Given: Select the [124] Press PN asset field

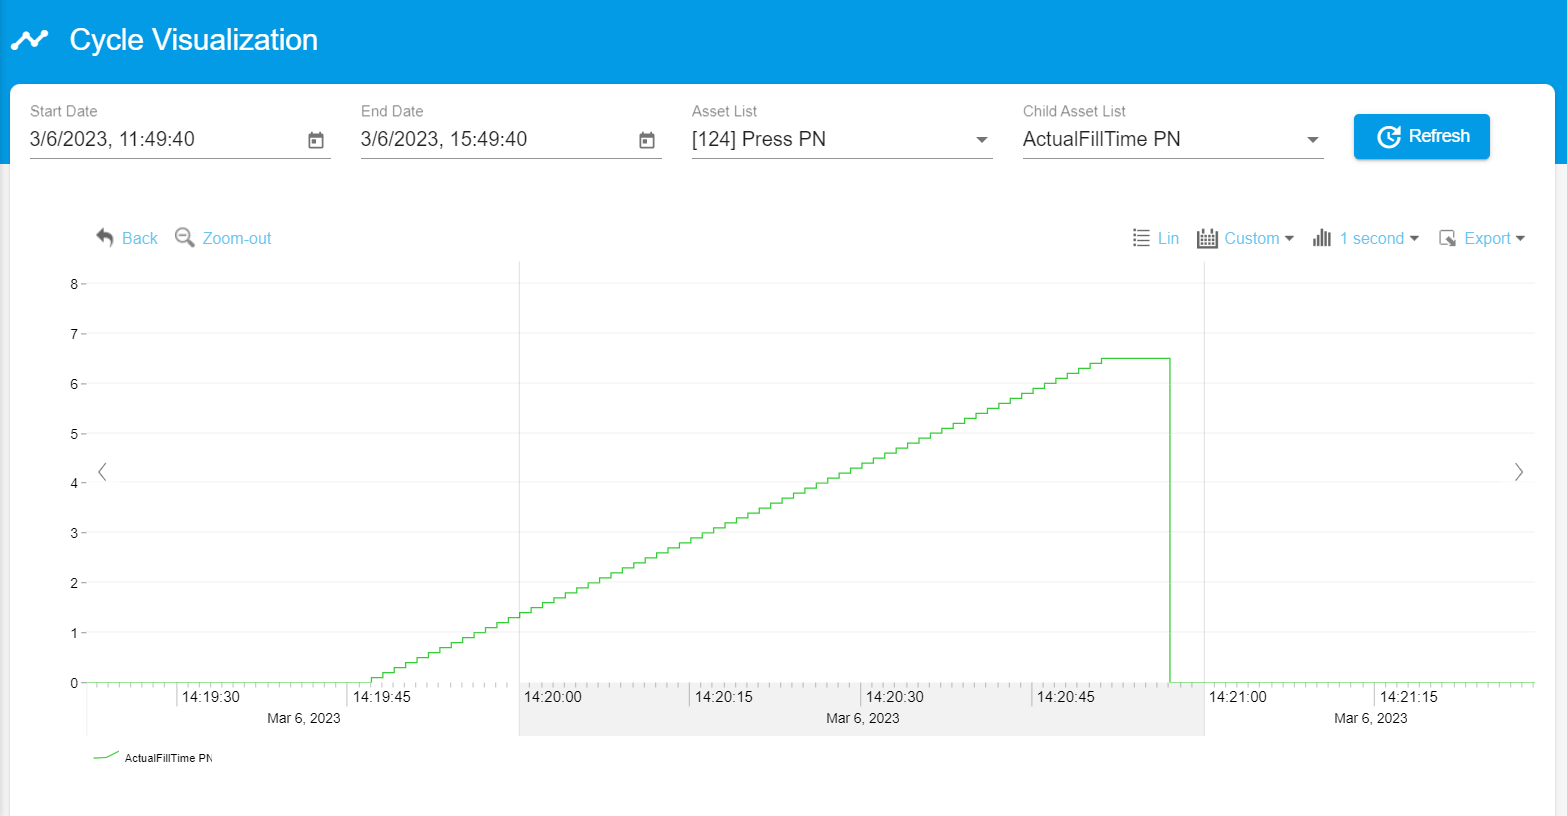Looking at the screenshot, I should pos(842,139).
